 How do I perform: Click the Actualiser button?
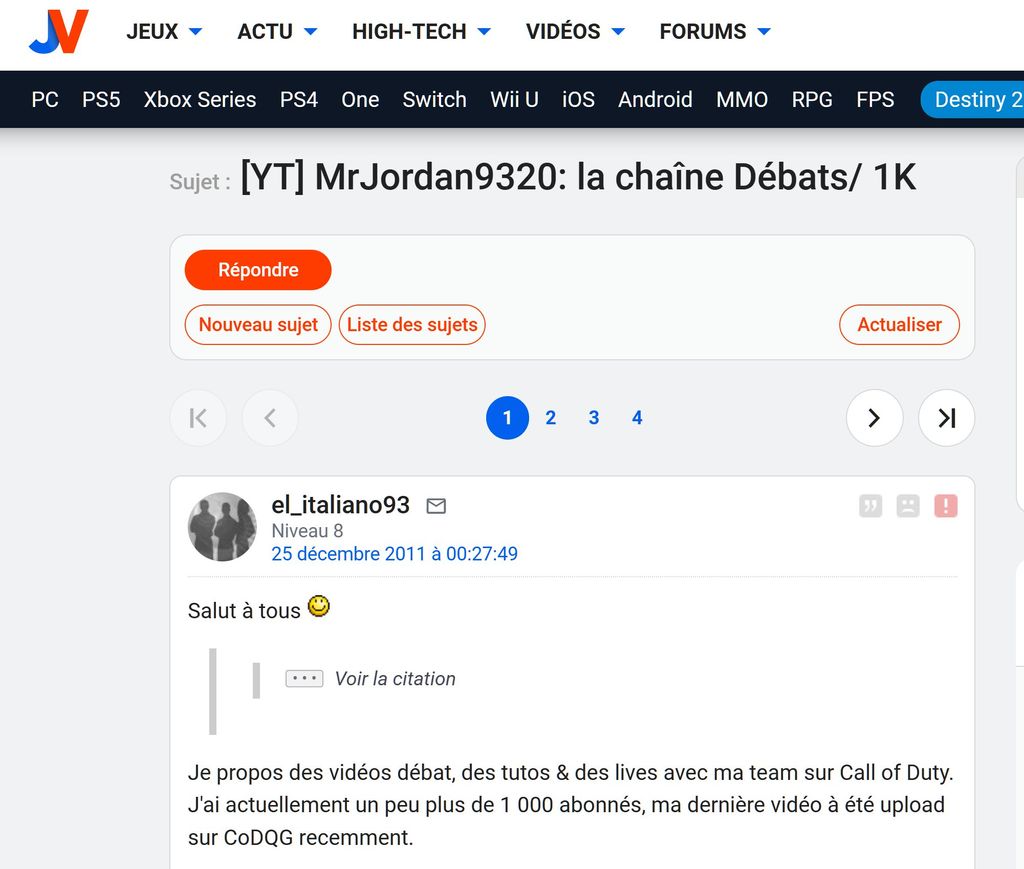899,324
